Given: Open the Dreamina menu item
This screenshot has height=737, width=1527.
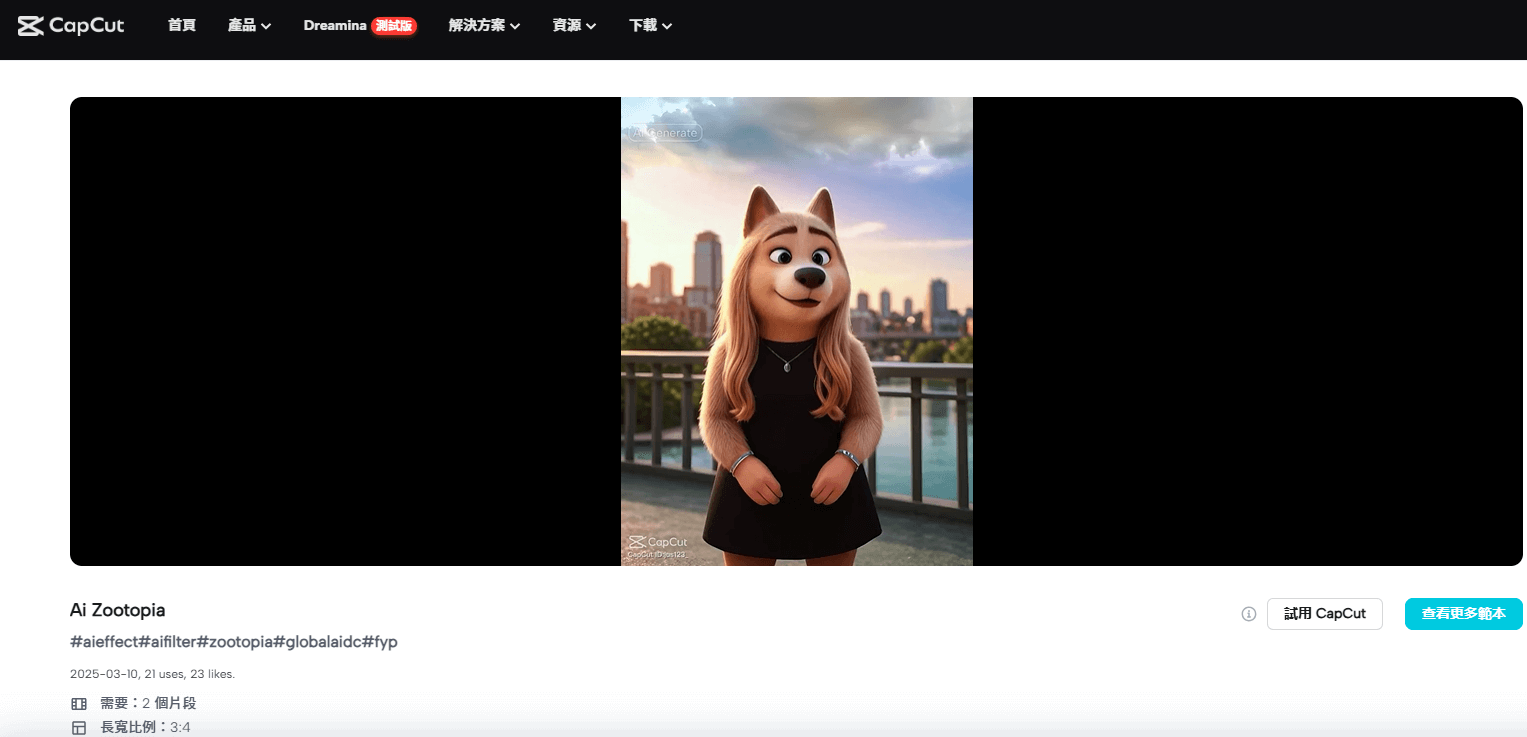Looking at the screenshot, I should (x=334, y=25).
